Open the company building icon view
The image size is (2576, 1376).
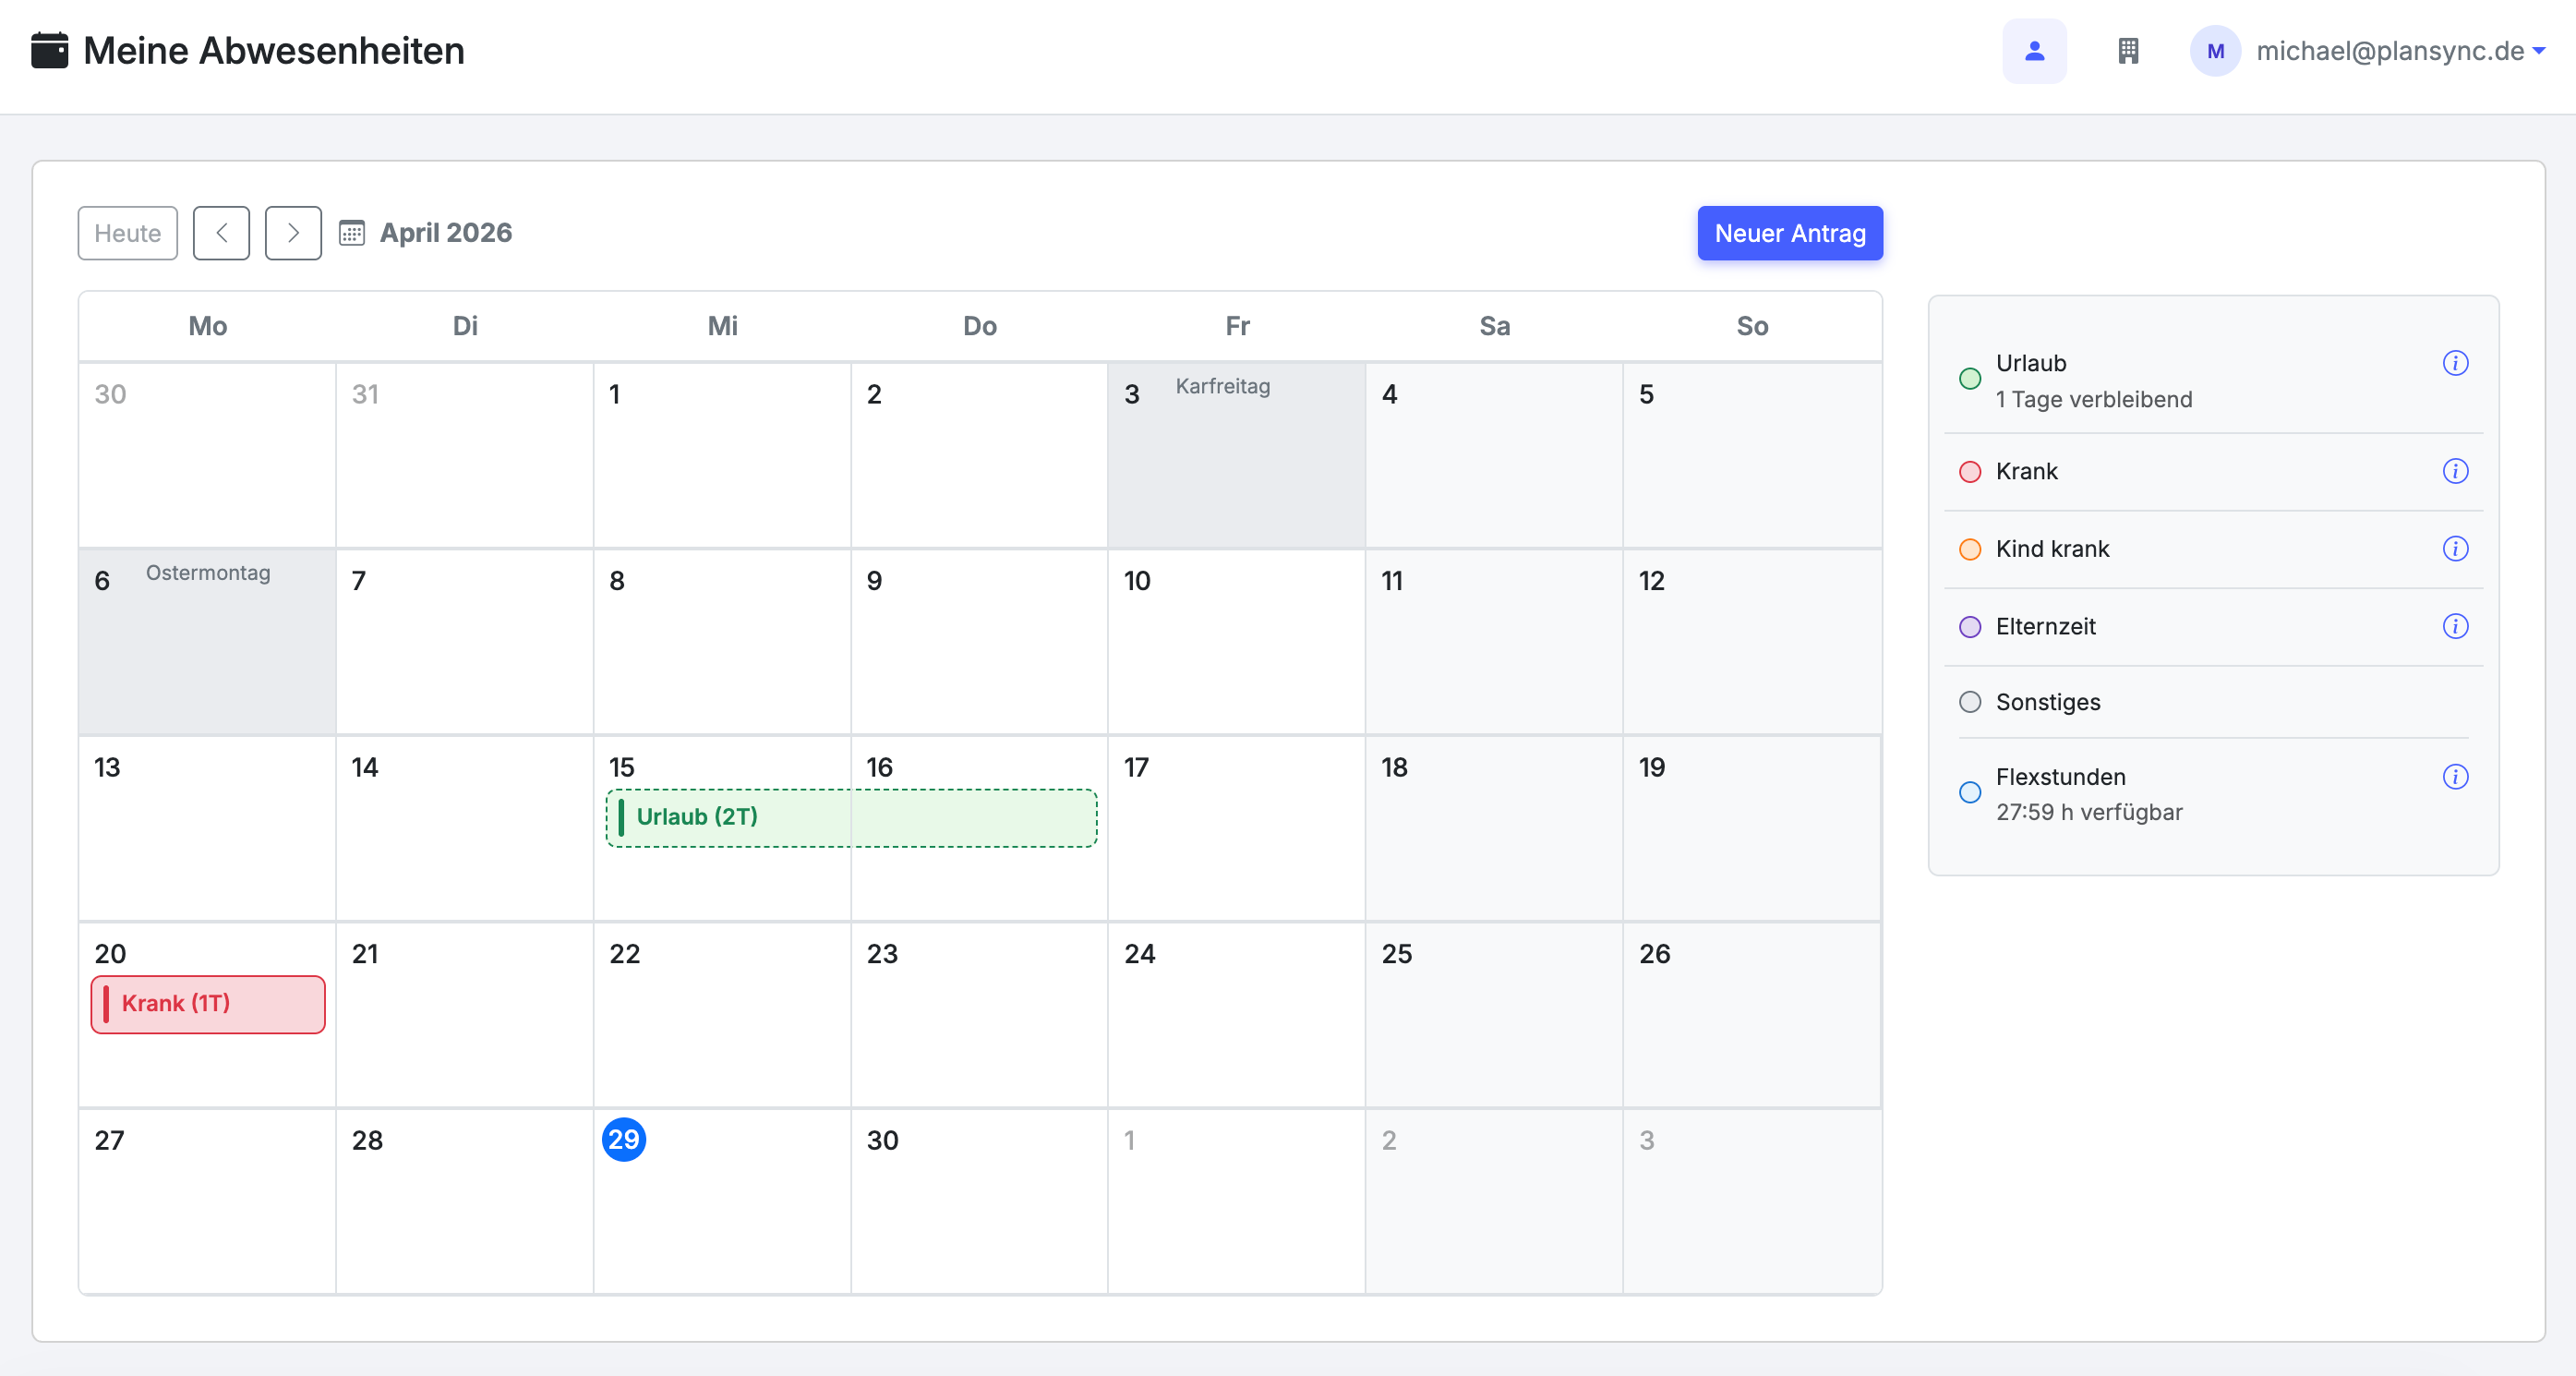pos(2128,51)
